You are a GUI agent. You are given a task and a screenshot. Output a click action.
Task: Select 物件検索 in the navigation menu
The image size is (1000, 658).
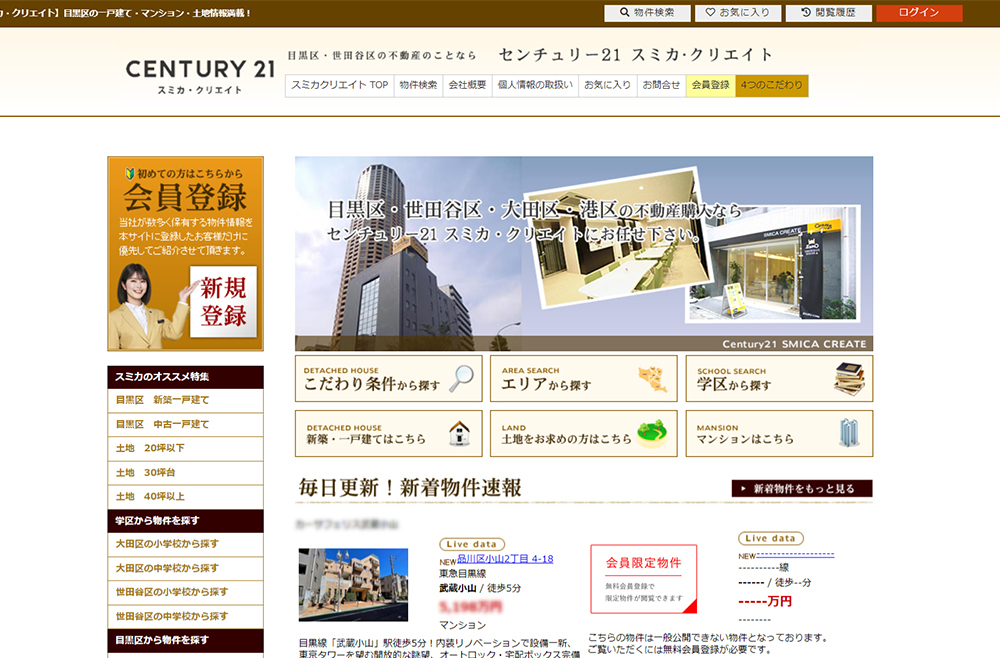point(418,85)
